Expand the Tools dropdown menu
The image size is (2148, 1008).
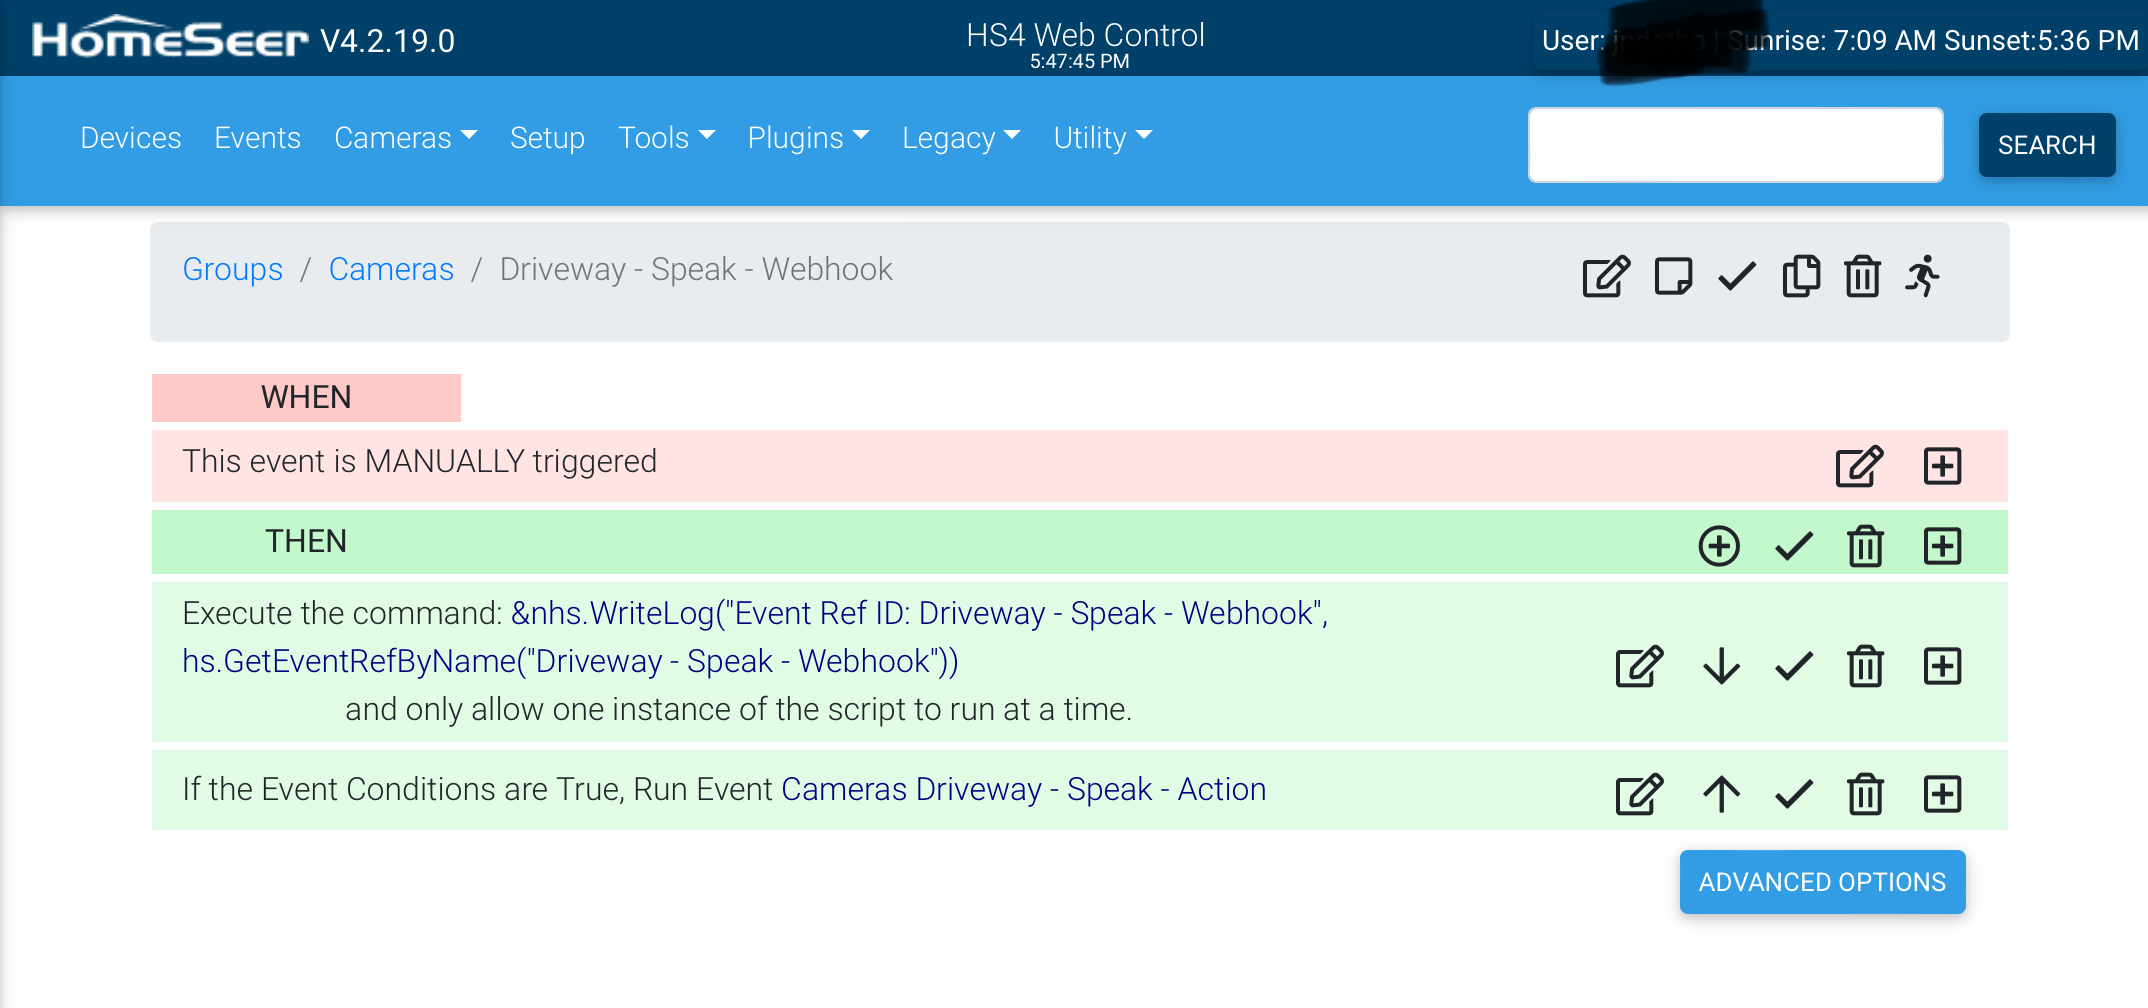(x=666, y=138)
